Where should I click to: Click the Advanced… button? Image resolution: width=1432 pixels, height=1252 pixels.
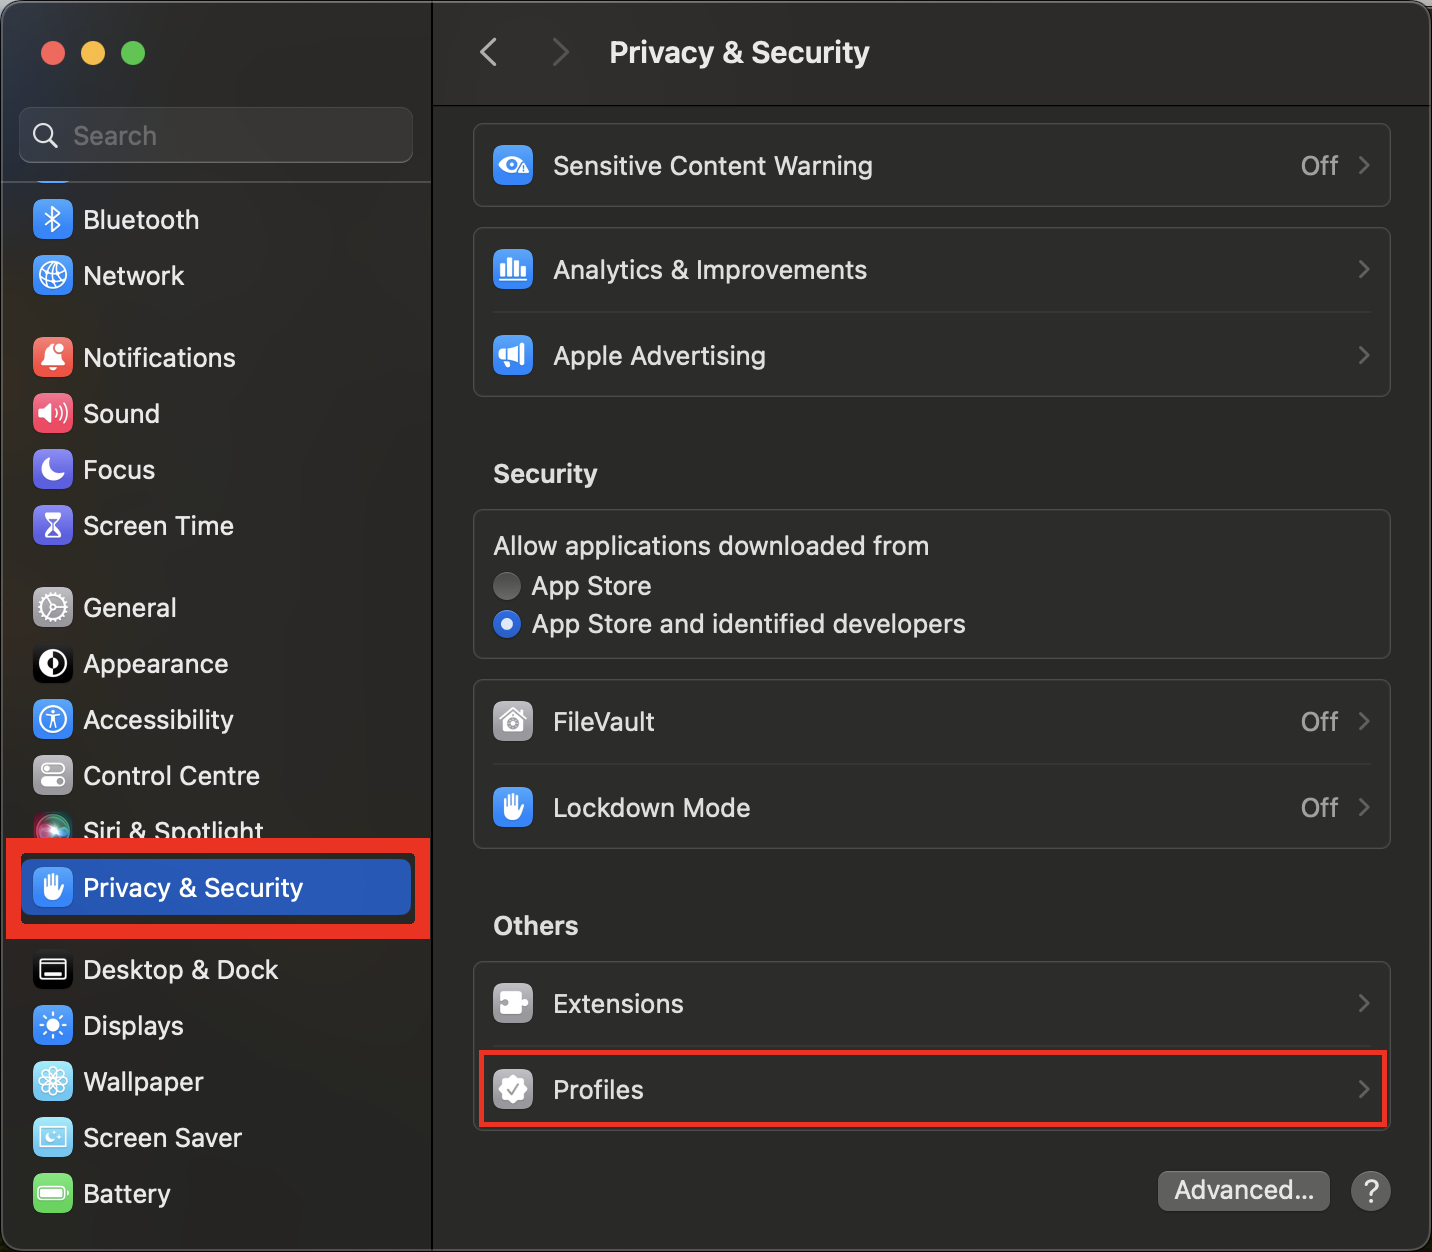point(1243,1191)
